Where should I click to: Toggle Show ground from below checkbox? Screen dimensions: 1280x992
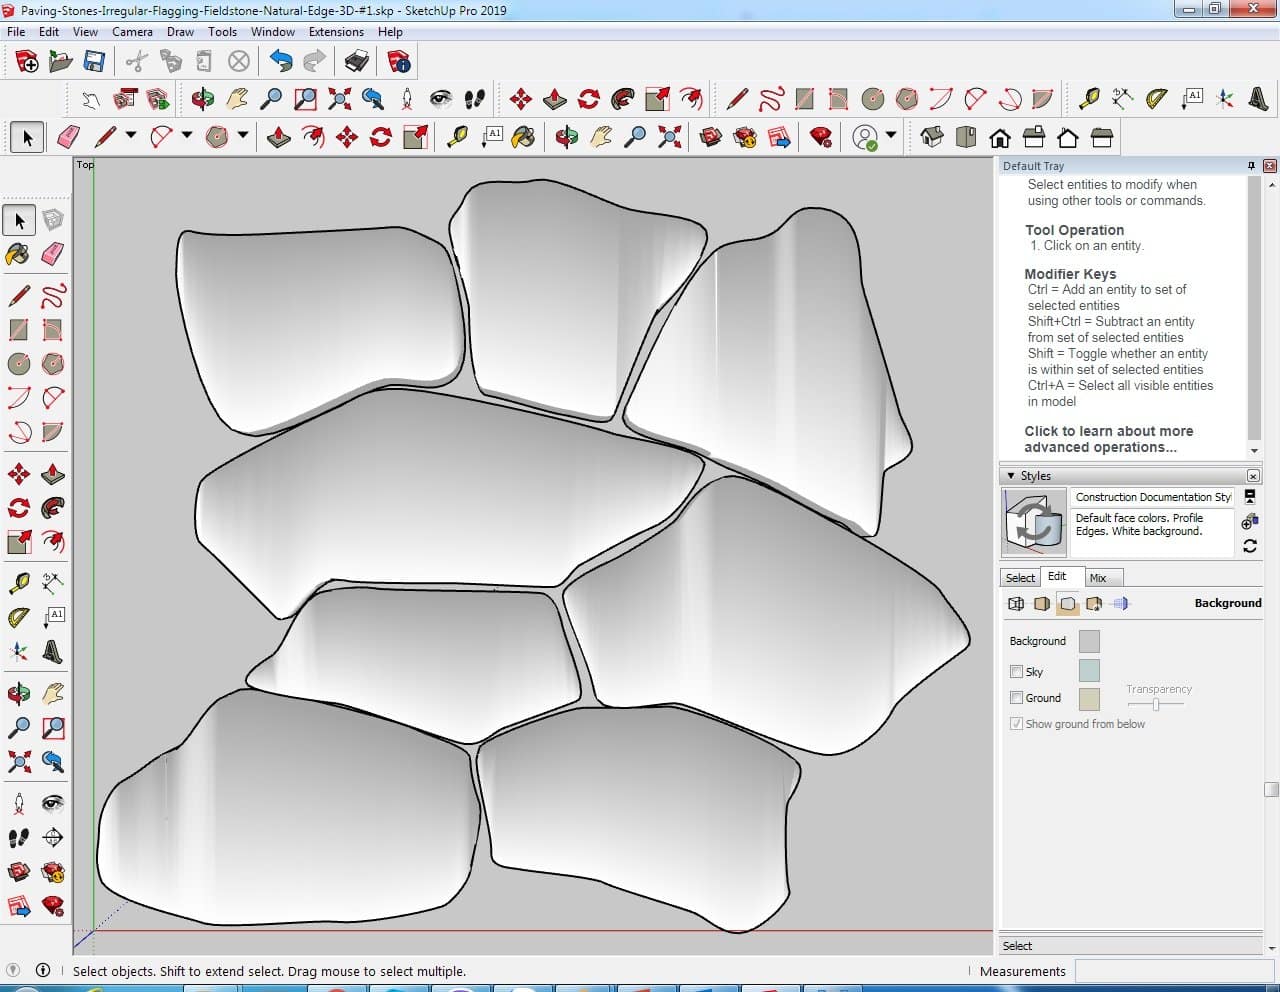coord(1016,724)
